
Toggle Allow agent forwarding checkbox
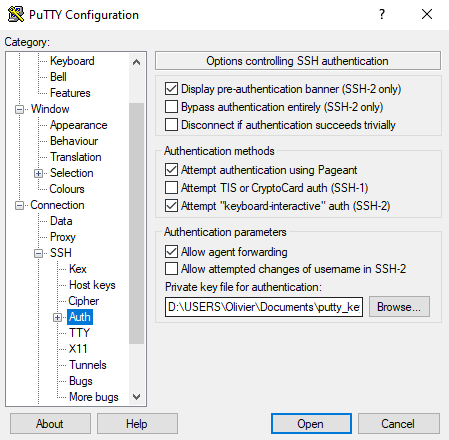(171, 252)
